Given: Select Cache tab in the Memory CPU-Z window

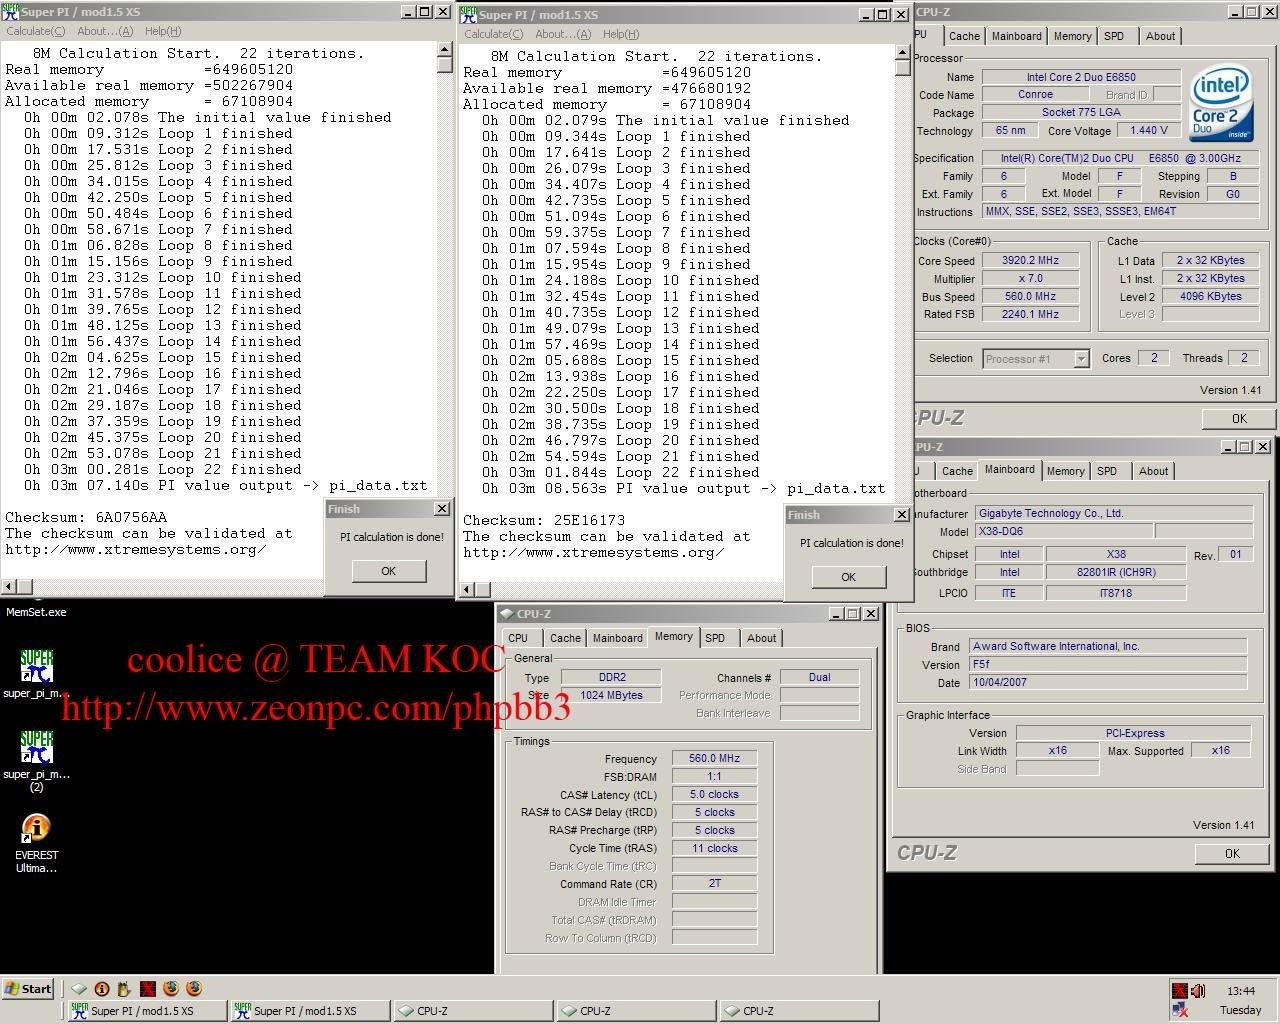Looking at the screenshot, I should click(x=565, y=638).
